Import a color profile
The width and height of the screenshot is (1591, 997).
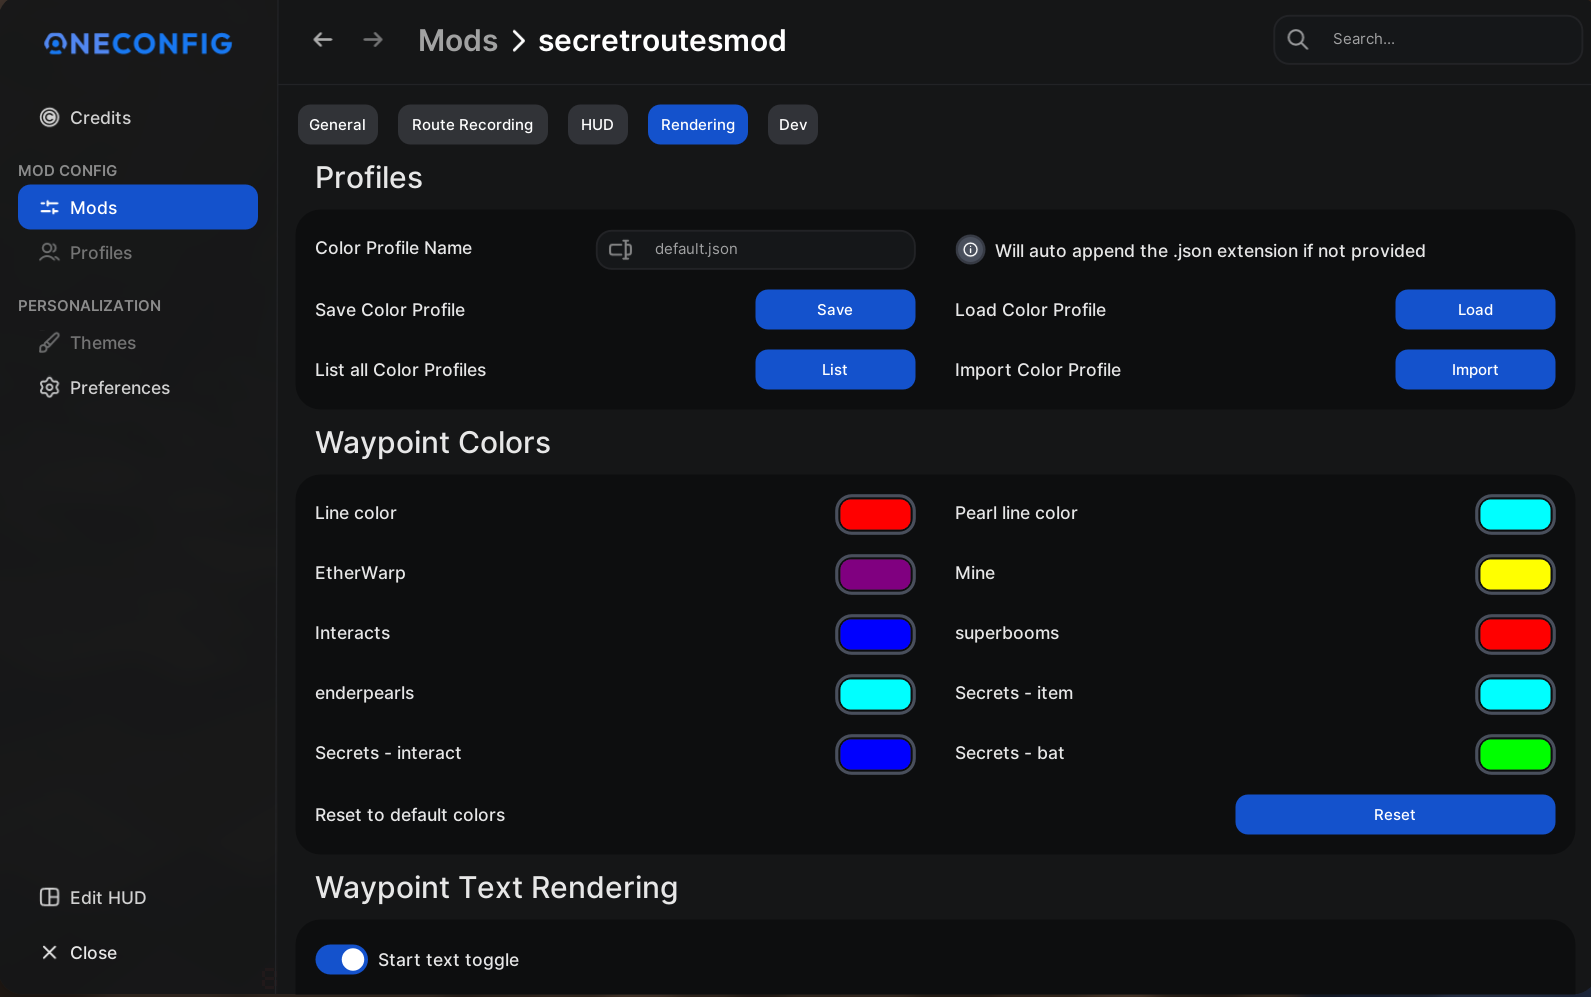click(1475, 370)
